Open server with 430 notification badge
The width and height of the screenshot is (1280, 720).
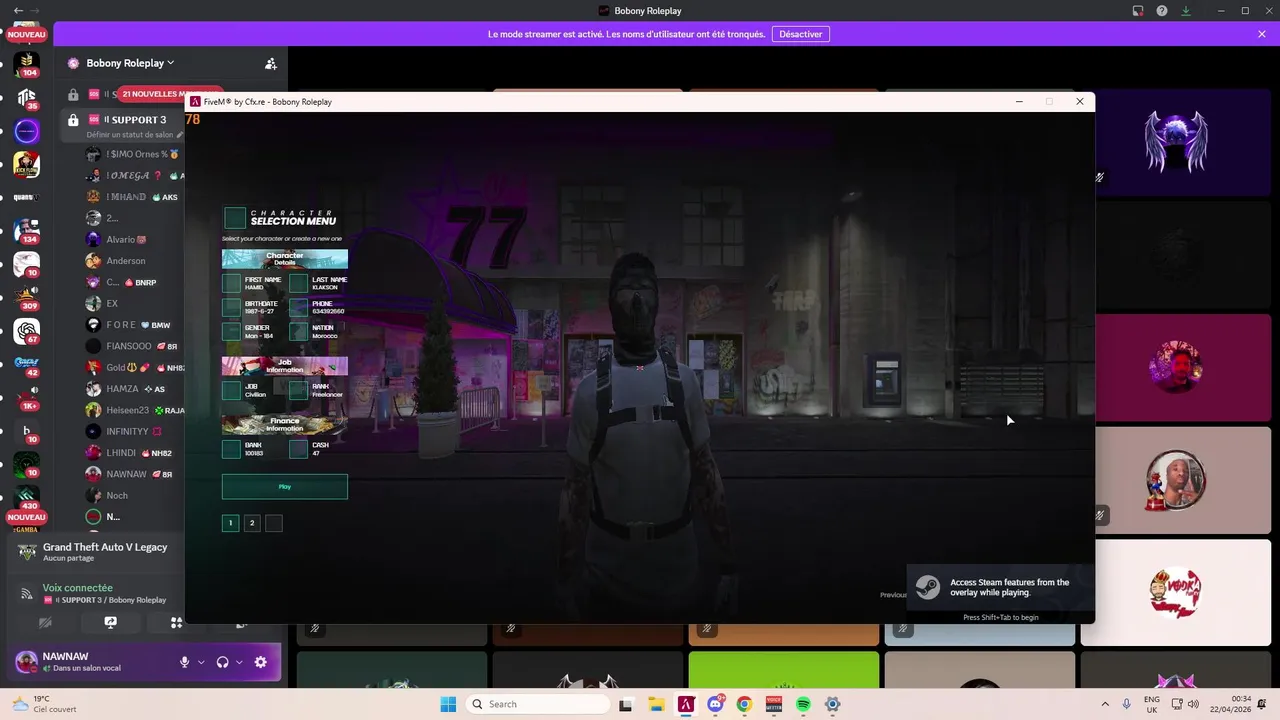tap(27, 498)
